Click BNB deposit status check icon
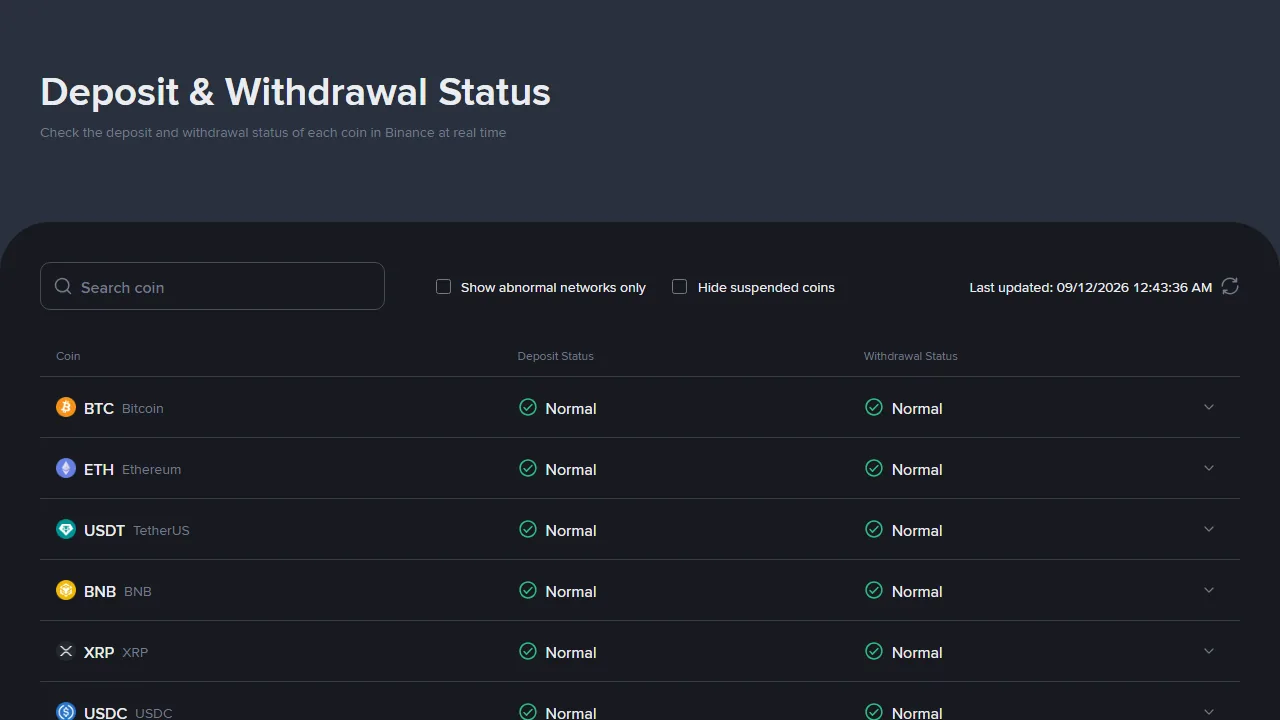Viewport: 1280px width, 720px height. (528, 590)
